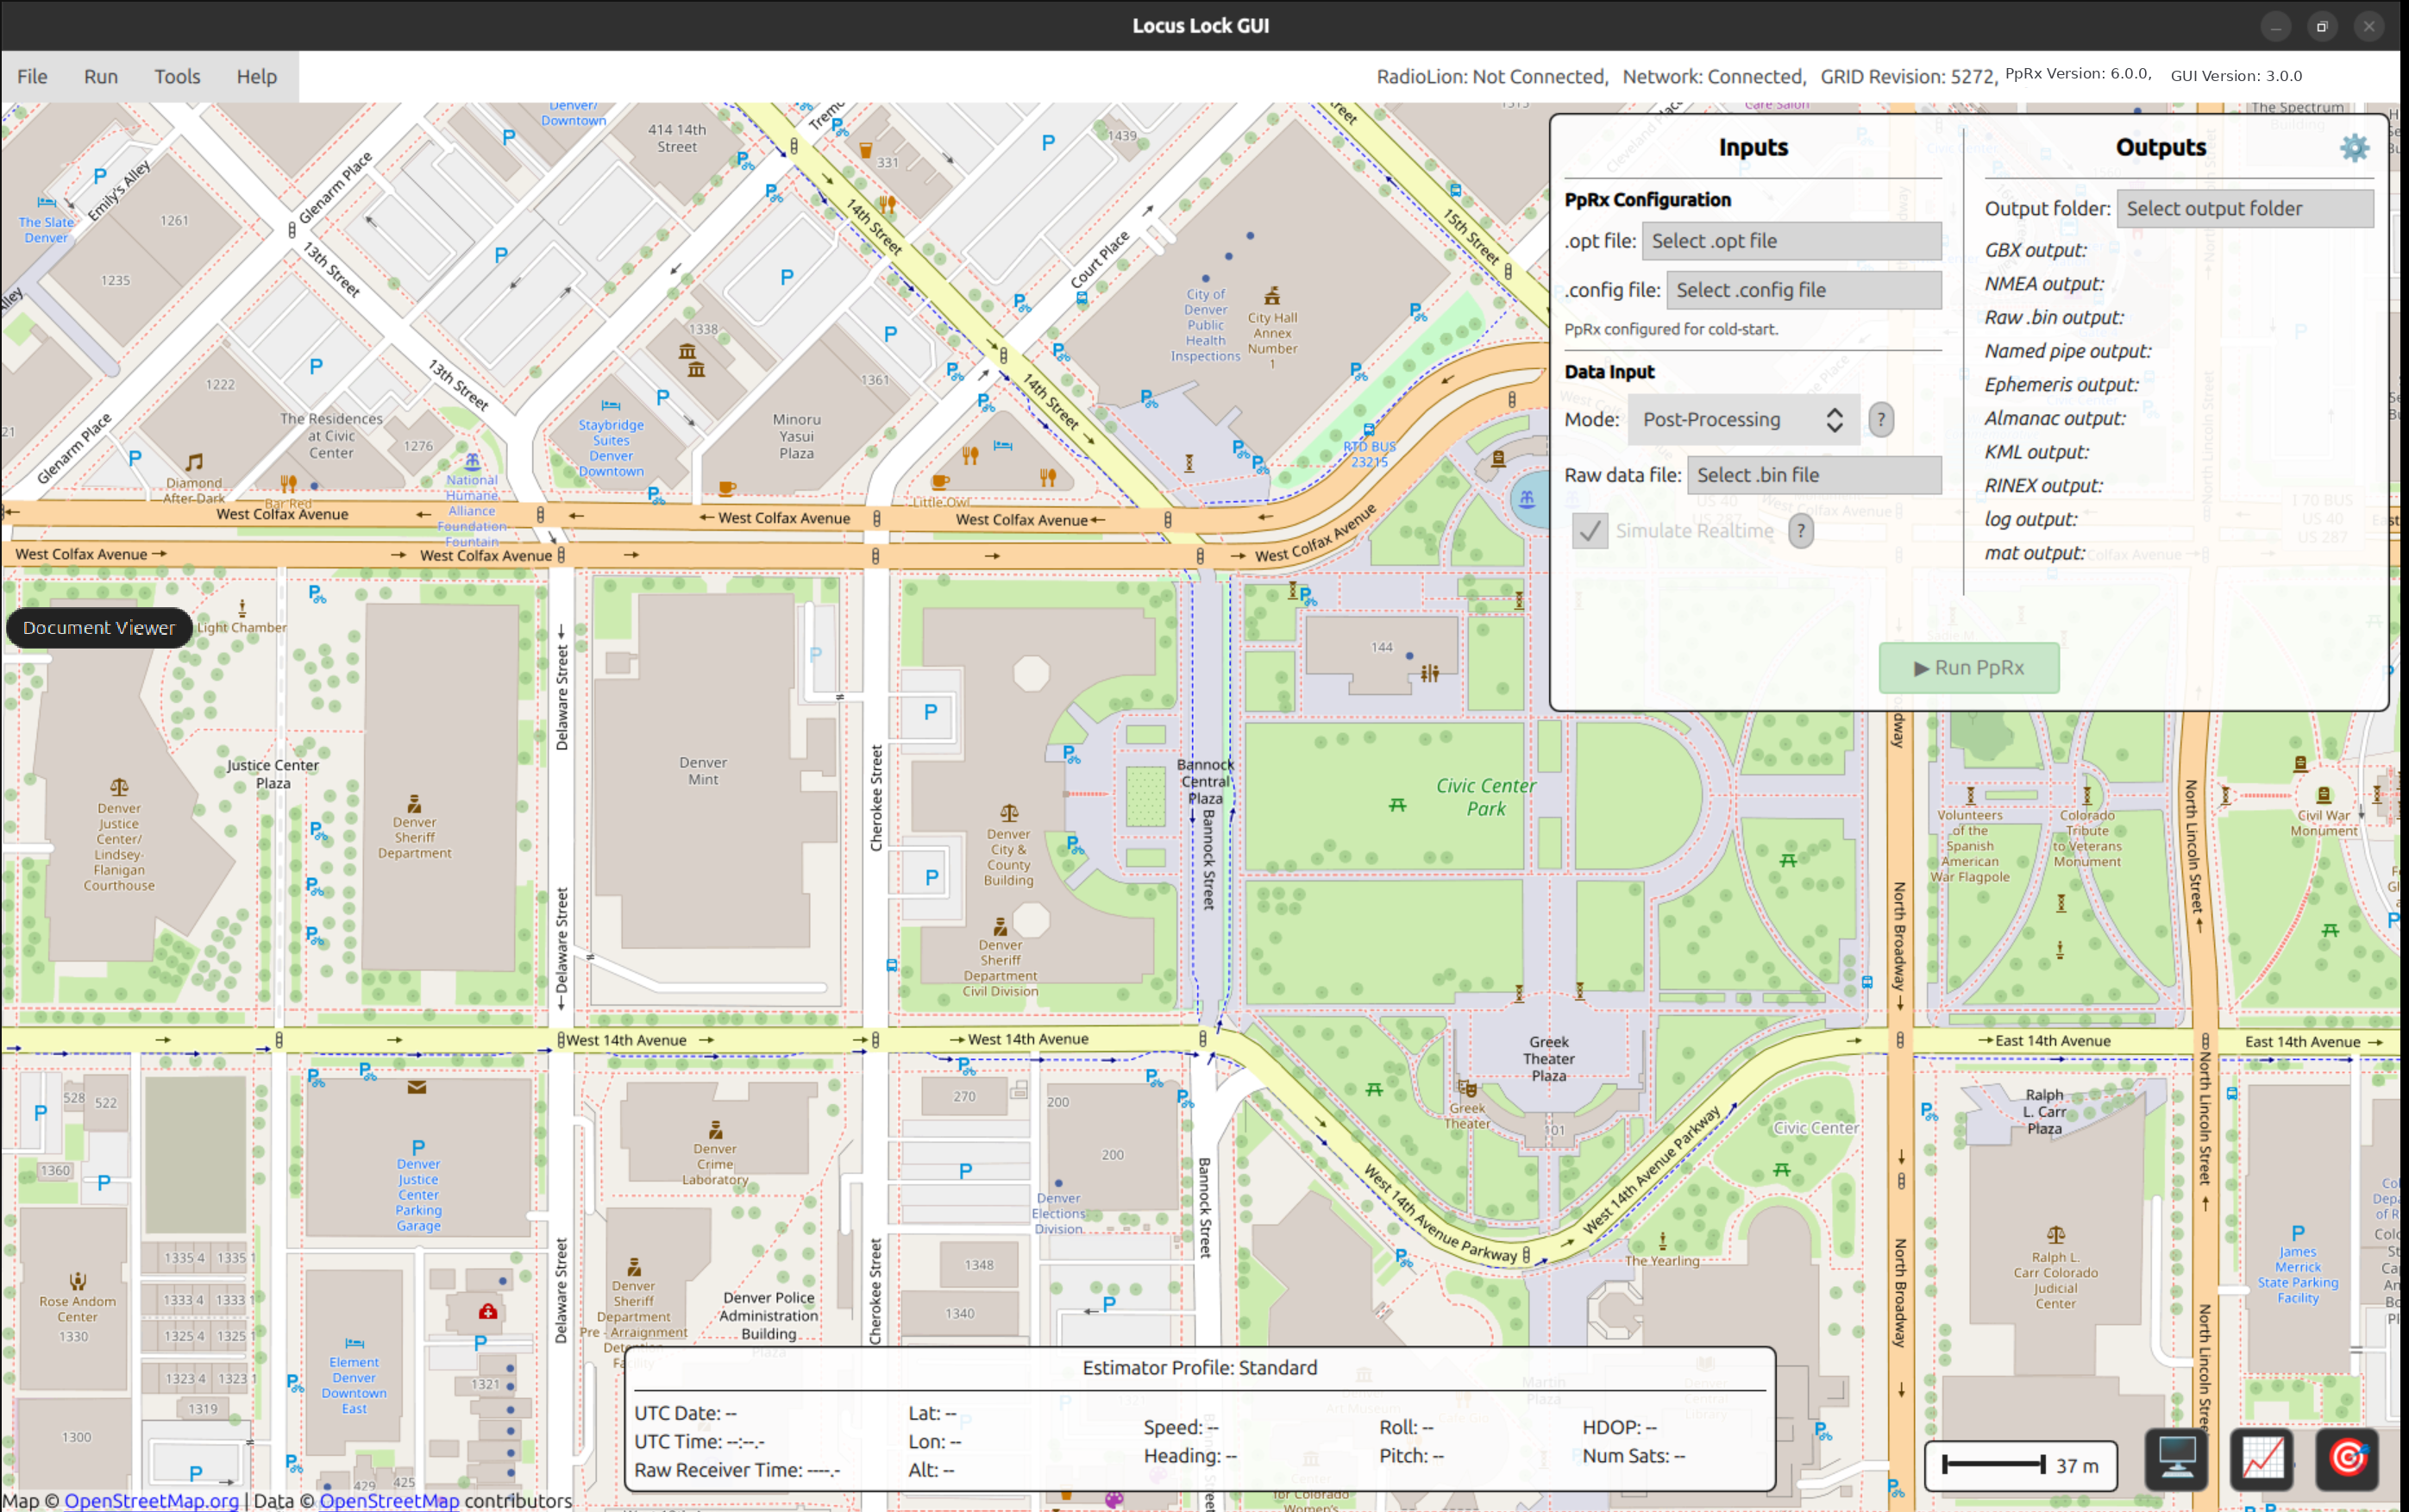This screenshot has width=2409, height=1512.
Task: Click the Named pipe output label
Action: (2068, 351)
